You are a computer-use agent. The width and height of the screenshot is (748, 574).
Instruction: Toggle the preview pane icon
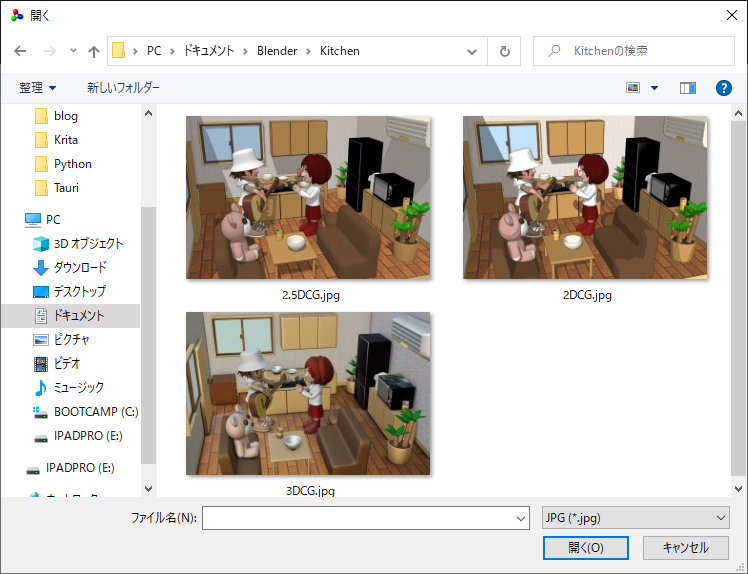pos(687,88)
